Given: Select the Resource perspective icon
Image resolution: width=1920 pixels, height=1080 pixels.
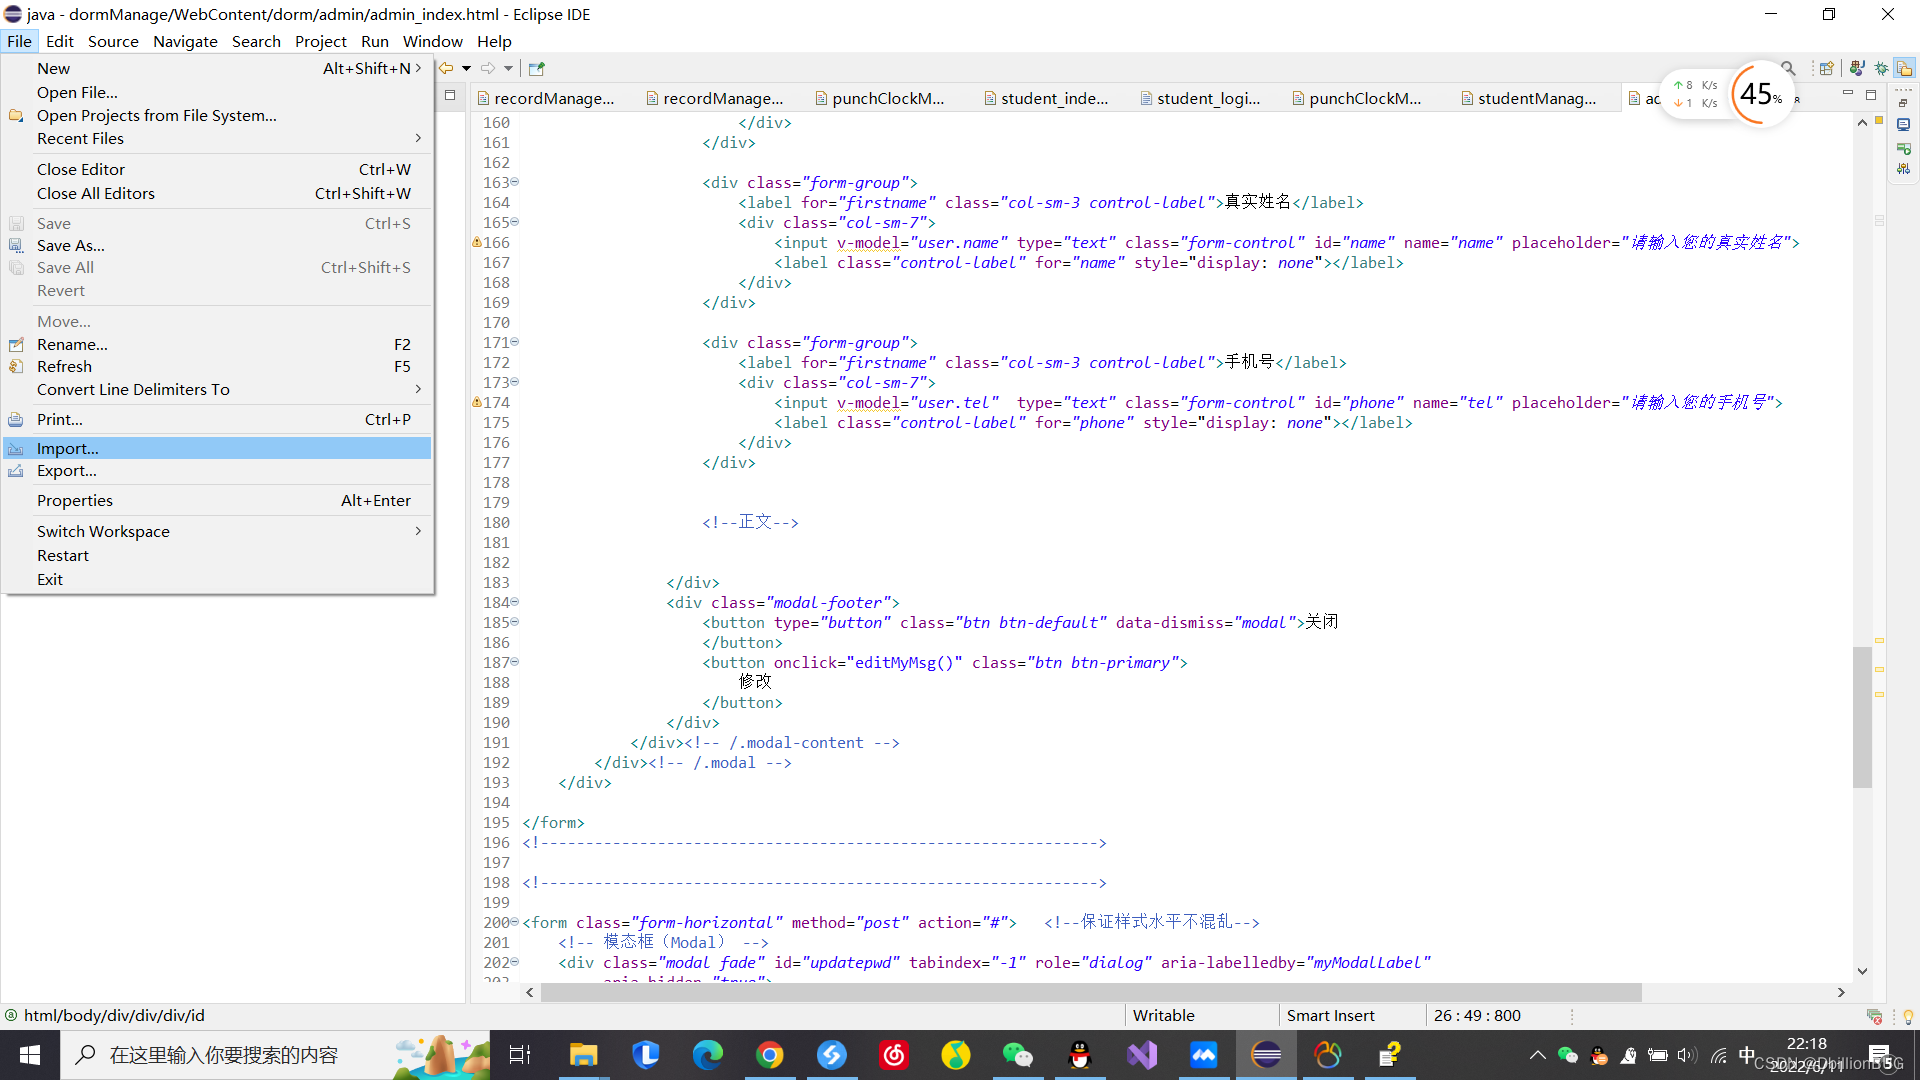Looking at the screenshot, I should click(1904, 68).
